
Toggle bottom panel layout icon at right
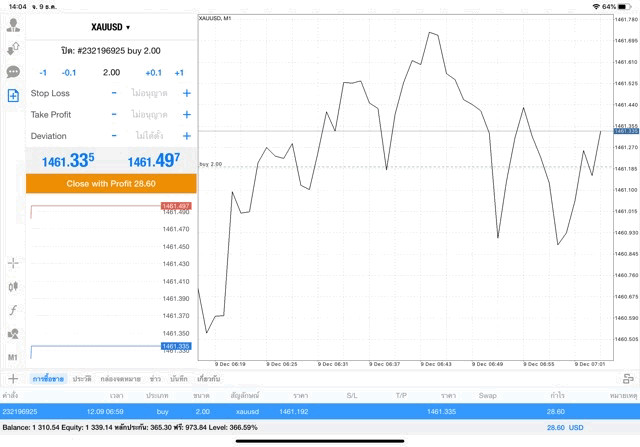tap(627, 379)
